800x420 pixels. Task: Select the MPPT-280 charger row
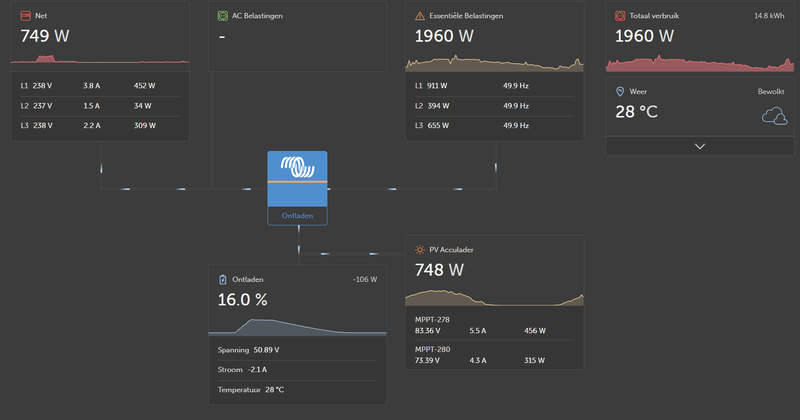[494, 355]
